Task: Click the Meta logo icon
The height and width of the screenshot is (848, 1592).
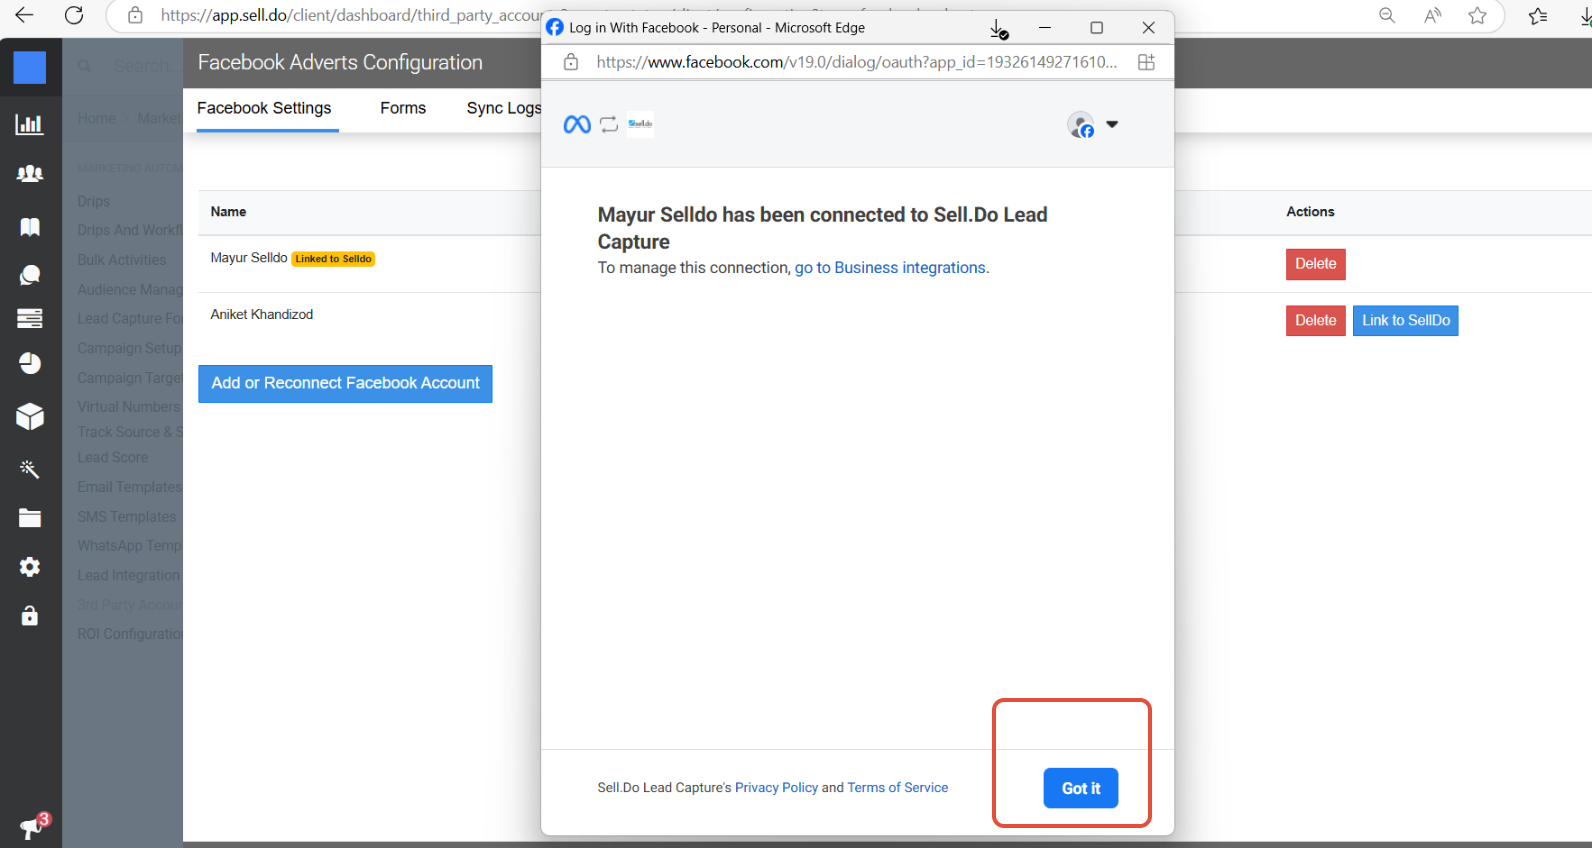Action: click(x=577, y=125)
